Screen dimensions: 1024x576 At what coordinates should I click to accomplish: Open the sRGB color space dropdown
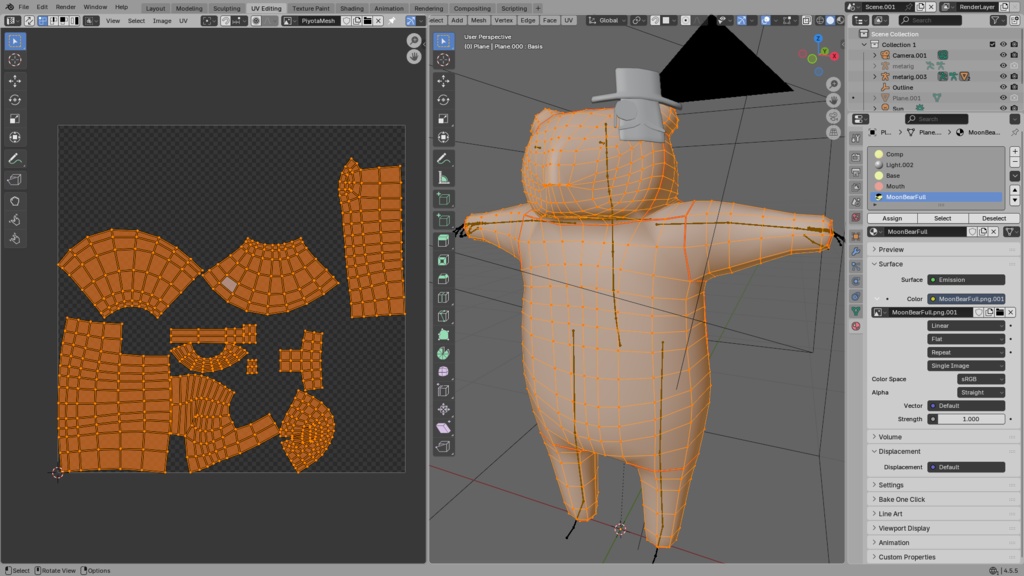point(981,379)
